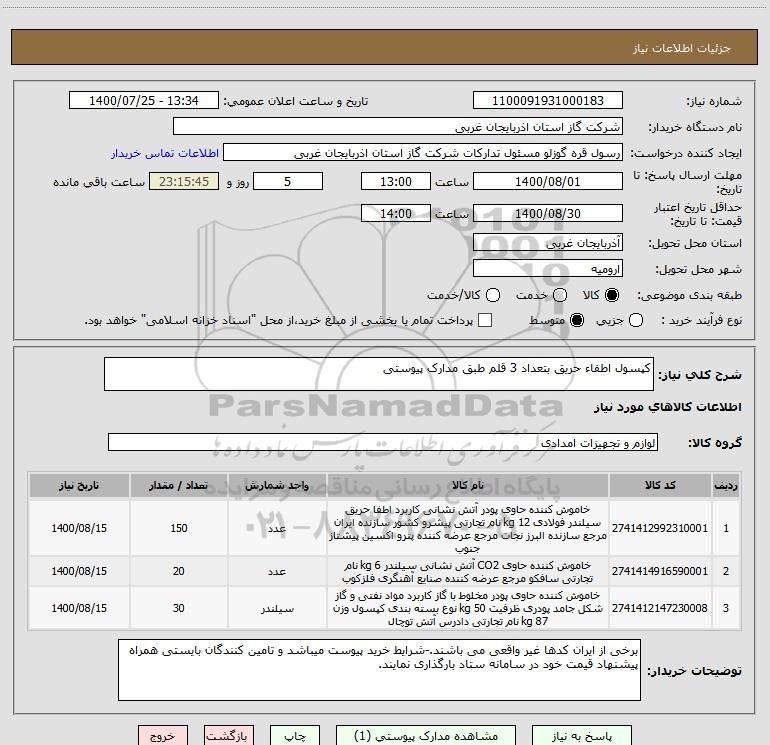The image size is (770, 745).
Task: Click the remaining days field 5
Action: tap(288, 181)
